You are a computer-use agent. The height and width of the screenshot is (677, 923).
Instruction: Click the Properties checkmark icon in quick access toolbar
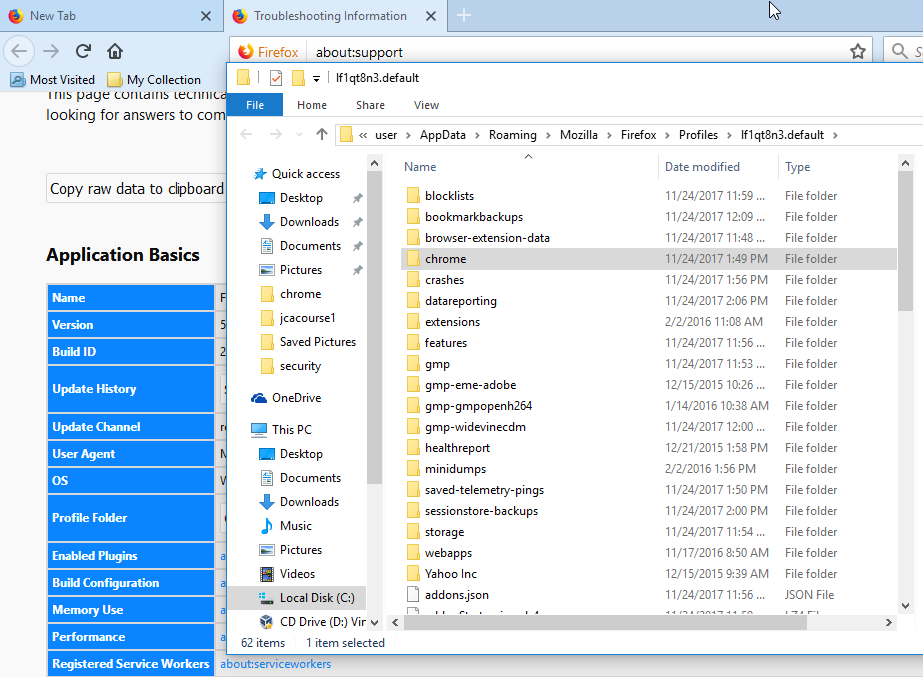click(275, 78)
